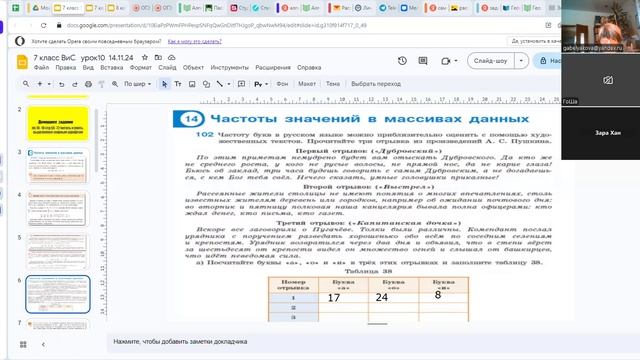Expand the line type dropdown arrow
The height and width of the screenshot is (360, 640).
[229, 84]
